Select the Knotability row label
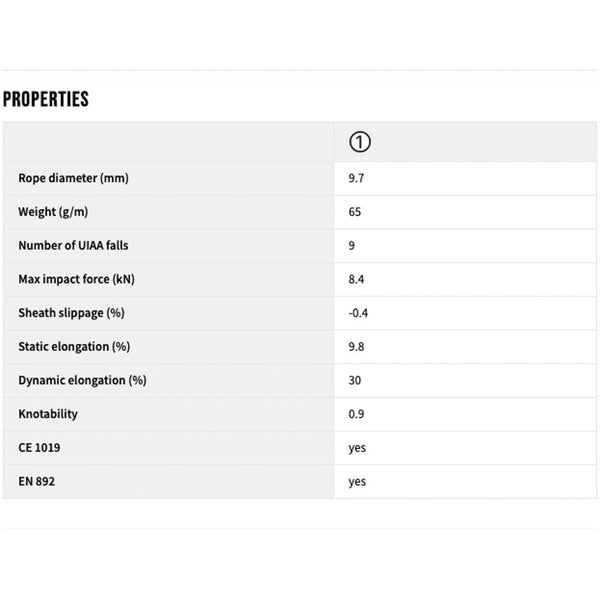Viewport: 600px width, 600px height. pyautogui.click(x=48, y=414)
